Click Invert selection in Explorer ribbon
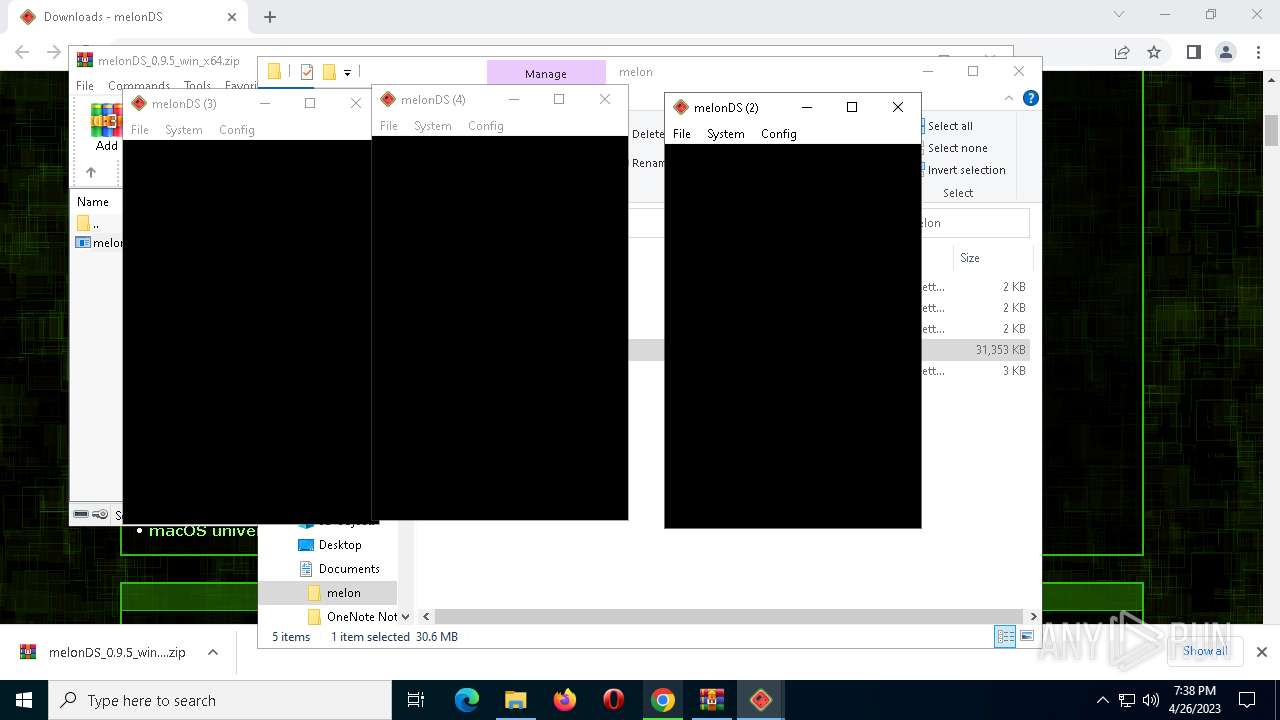The width and height of the screenshot is (1280, 720). click(x=965, y=170)
